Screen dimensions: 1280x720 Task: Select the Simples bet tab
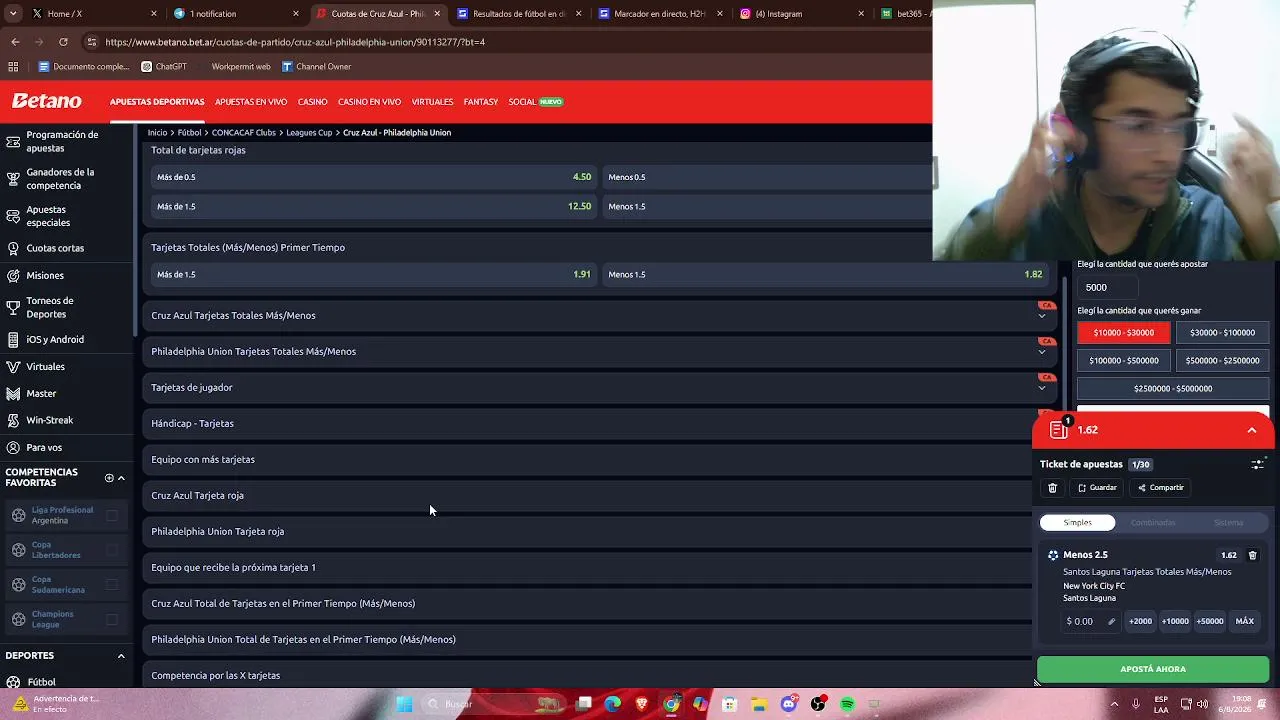tap(1078, 522)
